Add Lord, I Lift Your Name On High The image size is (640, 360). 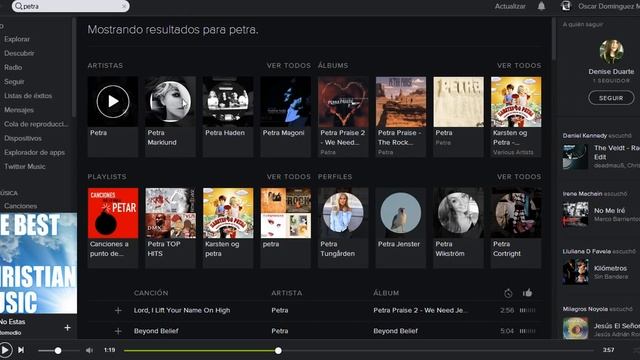tap(118, 311)
